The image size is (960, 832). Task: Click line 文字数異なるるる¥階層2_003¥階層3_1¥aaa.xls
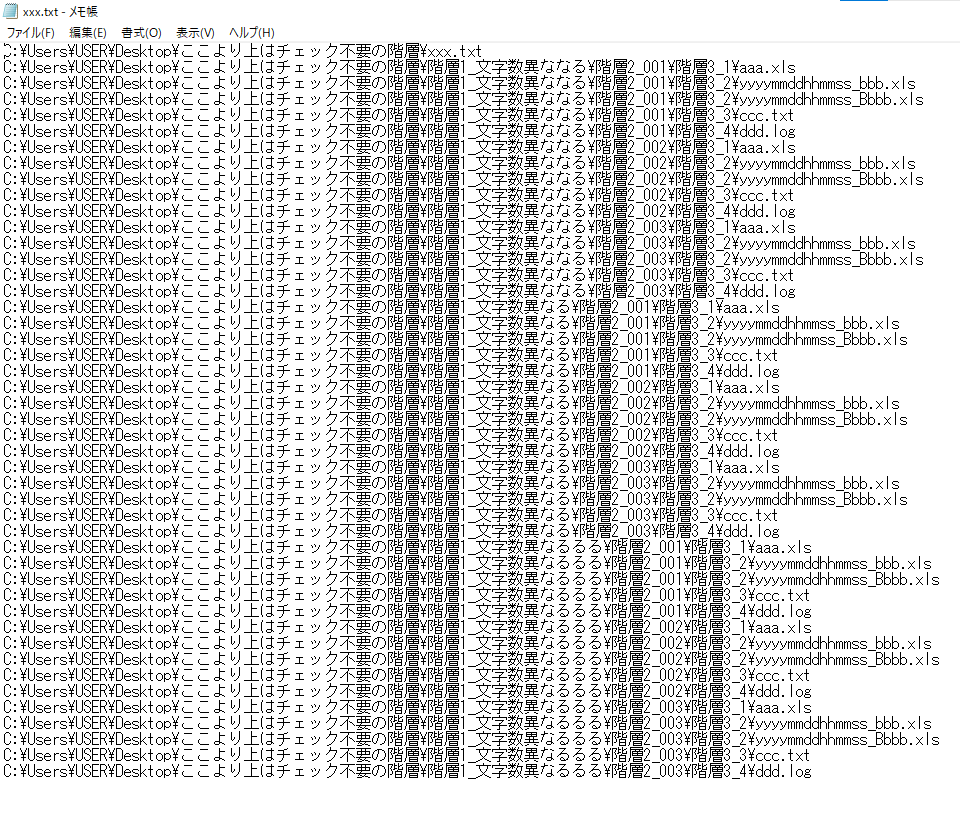pos(407,706)
